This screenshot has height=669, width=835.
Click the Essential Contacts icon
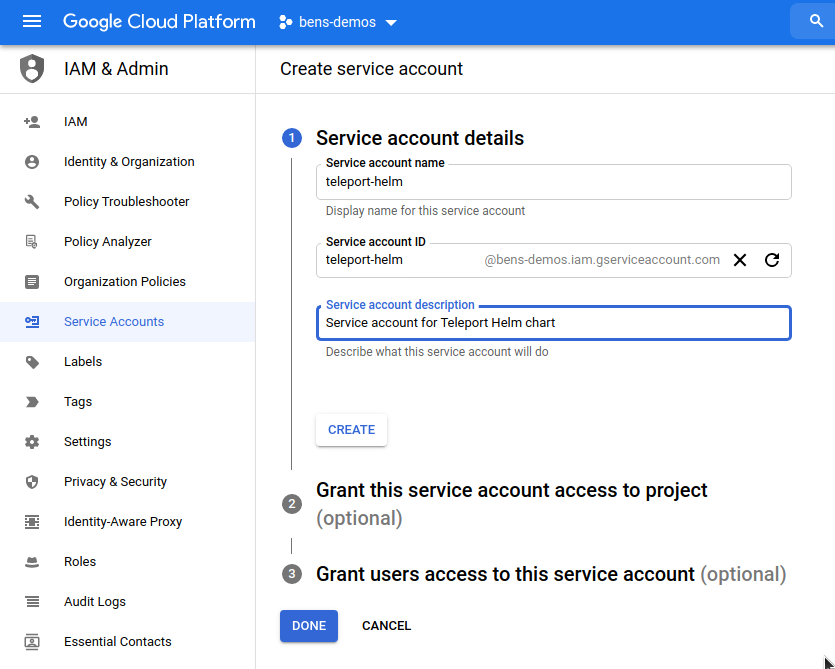31,641
